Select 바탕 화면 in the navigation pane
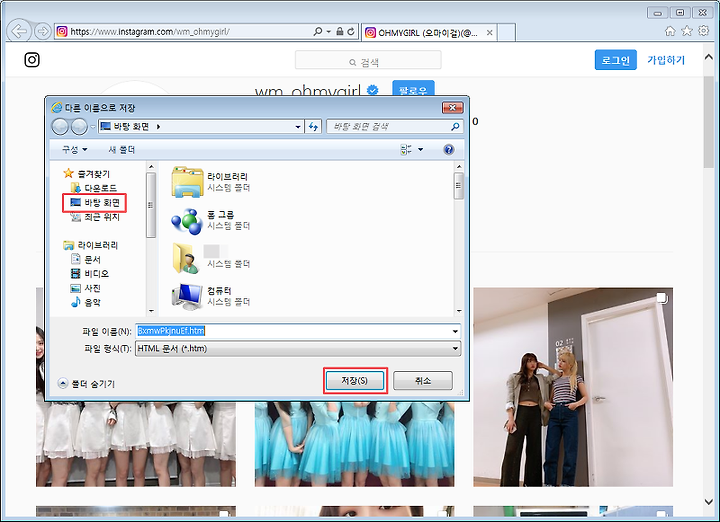Image resolution: width=720 pixels, height=522 pixels. [x=95, y=202]
